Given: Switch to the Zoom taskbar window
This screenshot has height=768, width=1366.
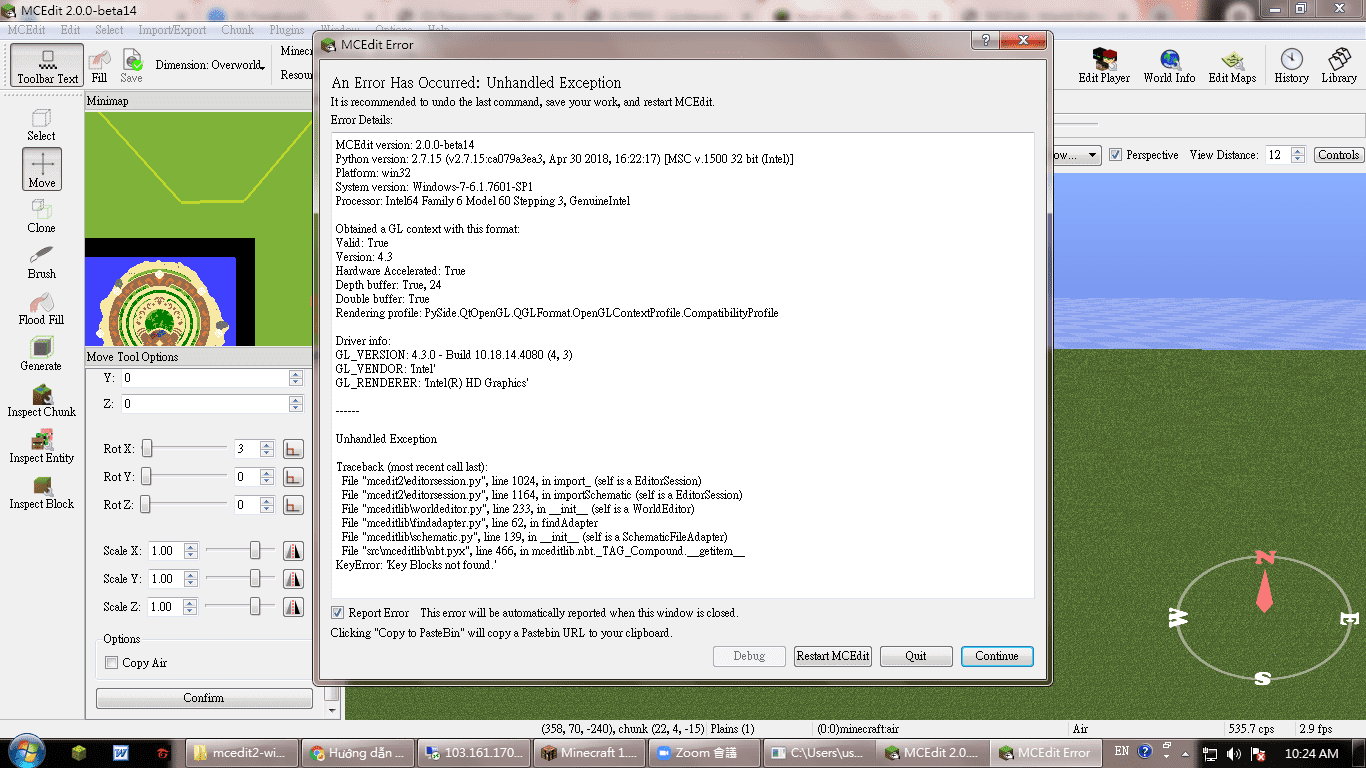Looking at the screenshot, I should pyautogui.click(x=704, y=753).
